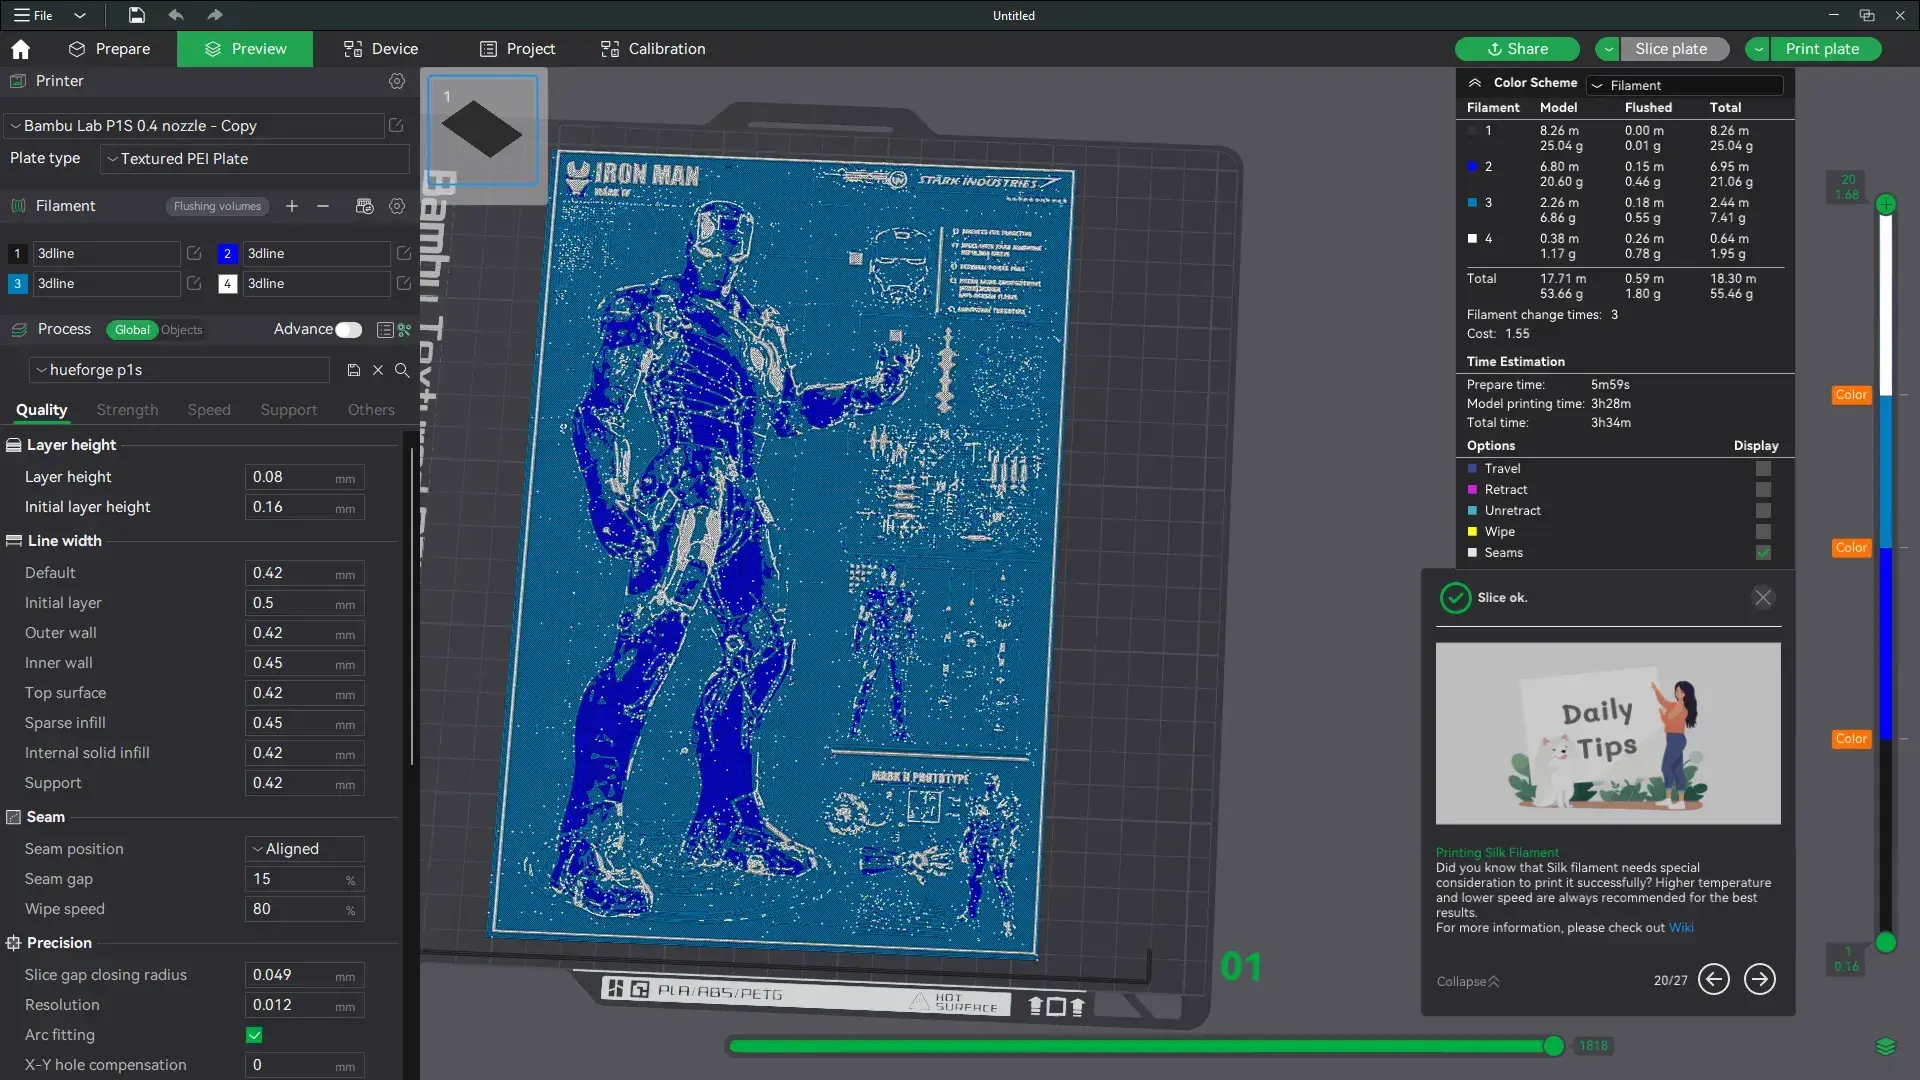Search process settings with magnifier icon
Image resolution: width=1920 pixels, height=1080 pixels.
coord(401,370)
